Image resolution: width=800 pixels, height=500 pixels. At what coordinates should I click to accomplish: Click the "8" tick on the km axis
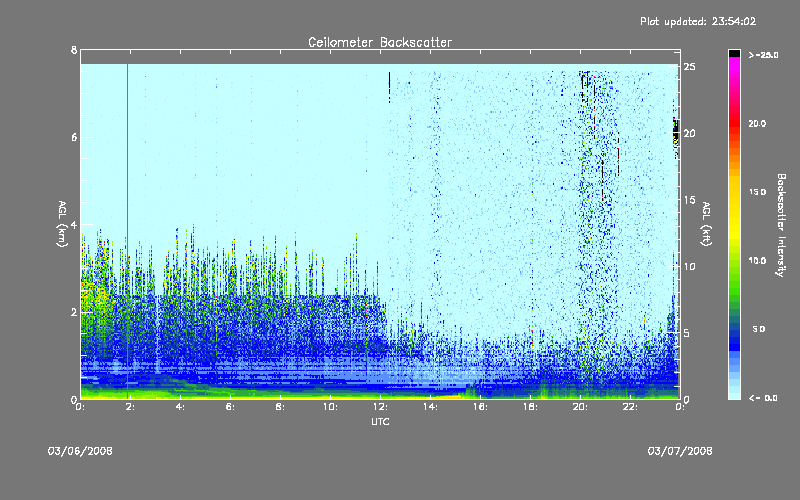click(x=74, y=50)
